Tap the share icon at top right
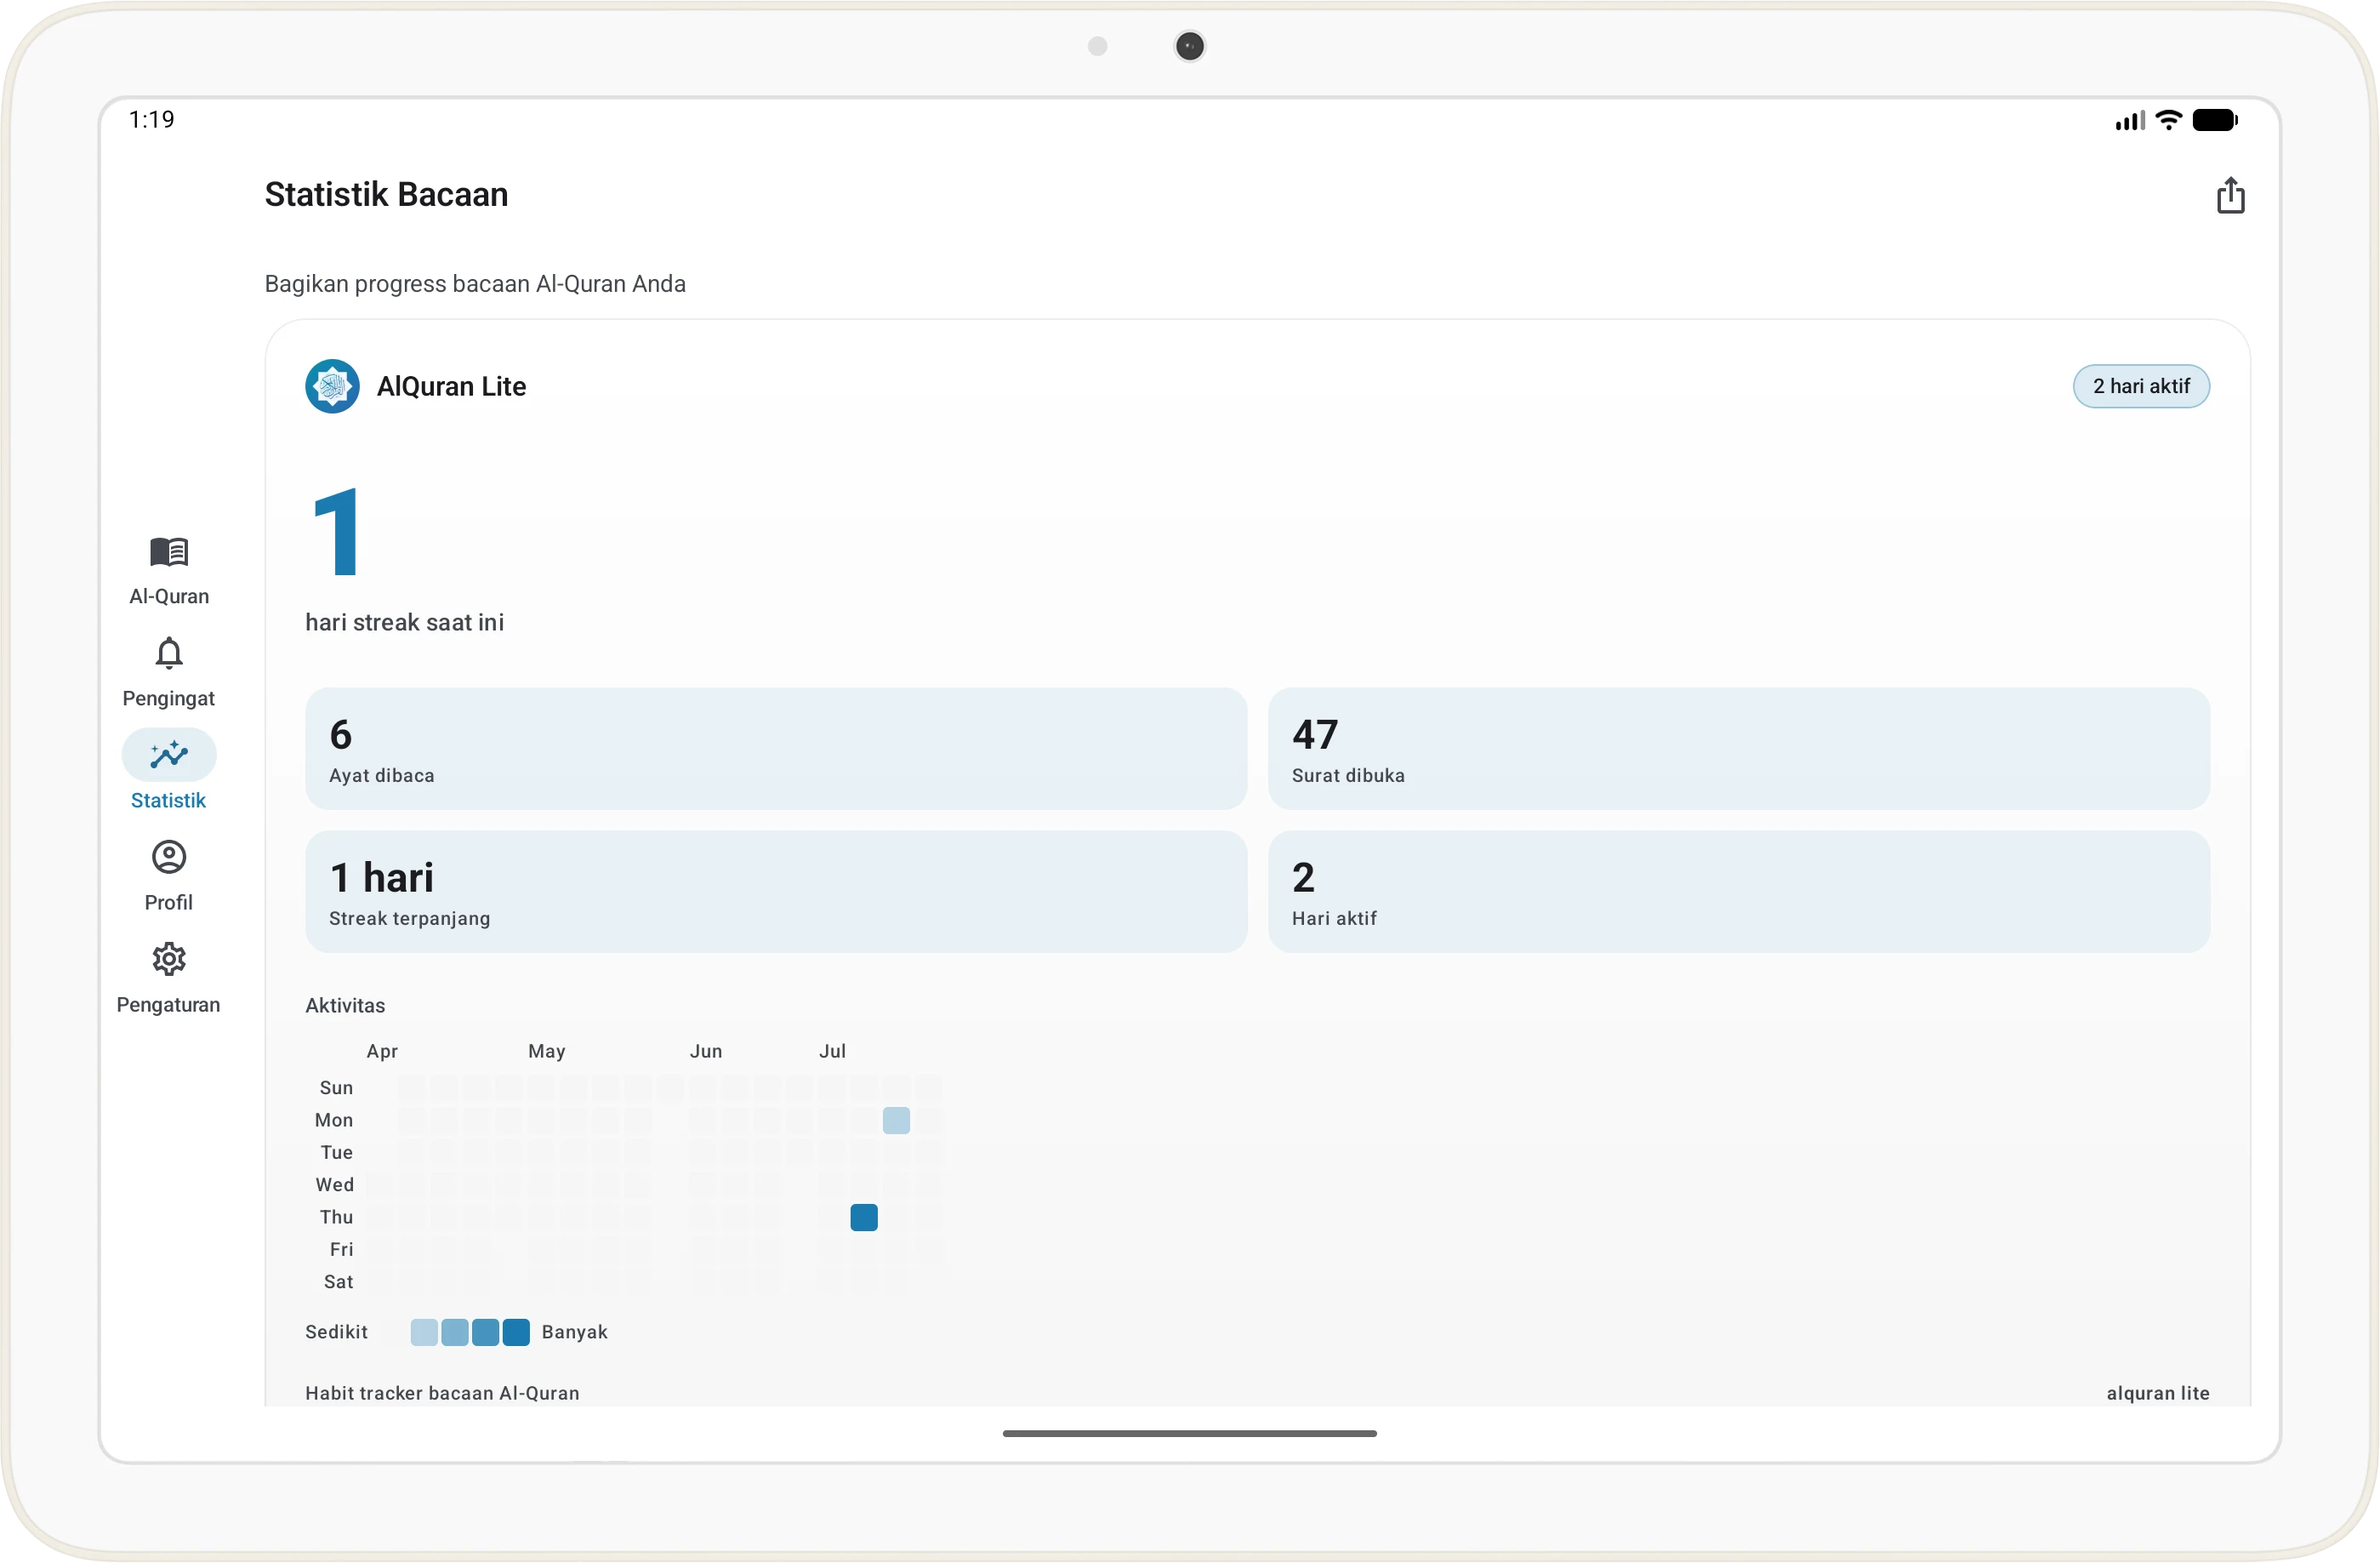2380x1563 pixels. point(2230,195)
